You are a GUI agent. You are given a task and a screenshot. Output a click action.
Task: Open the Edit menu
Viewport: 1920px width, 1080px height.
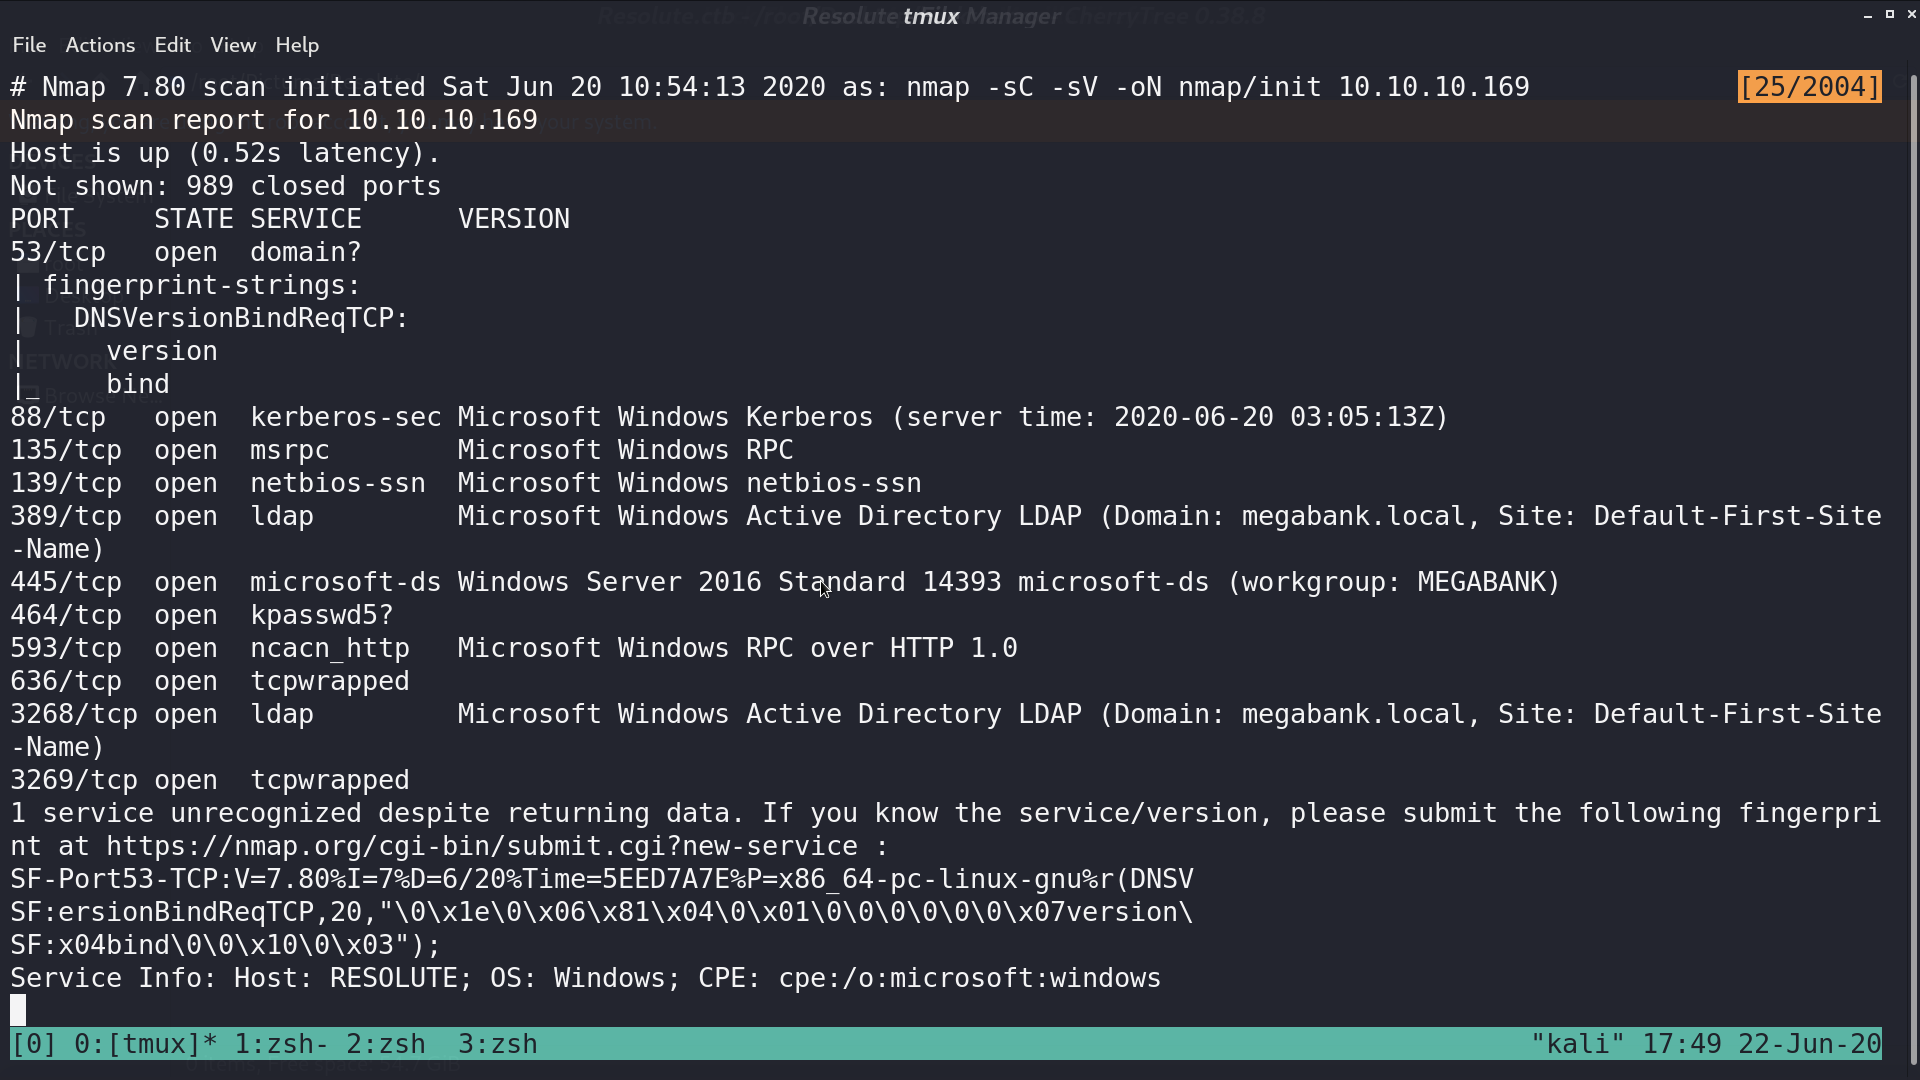coord(172,45)
